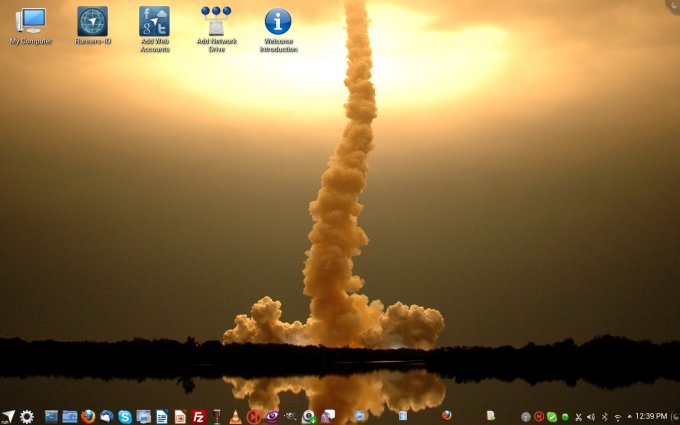680x425 pixels.
Task: Launch the terminal from the taskbar
Action: (51, 416)
